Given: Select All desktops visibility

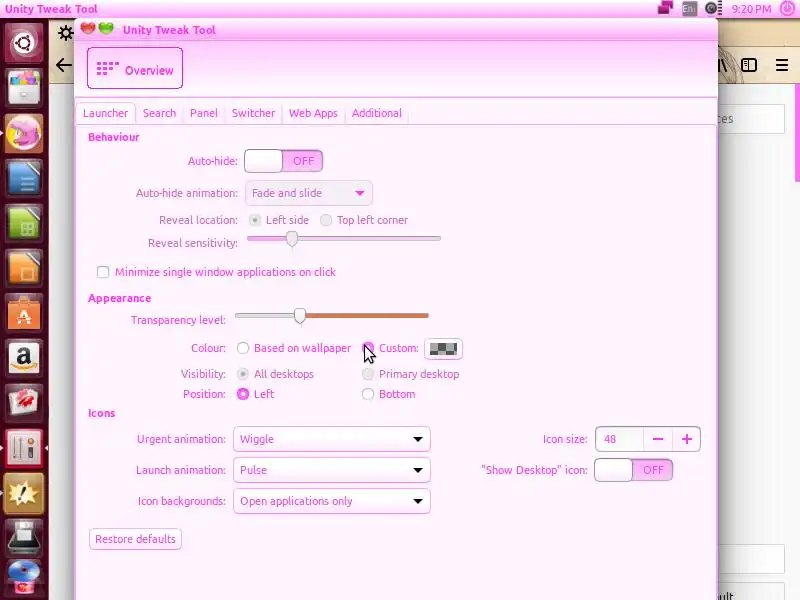Looking at the screenshot, I should pyautogui.click(x=243, y=374).
